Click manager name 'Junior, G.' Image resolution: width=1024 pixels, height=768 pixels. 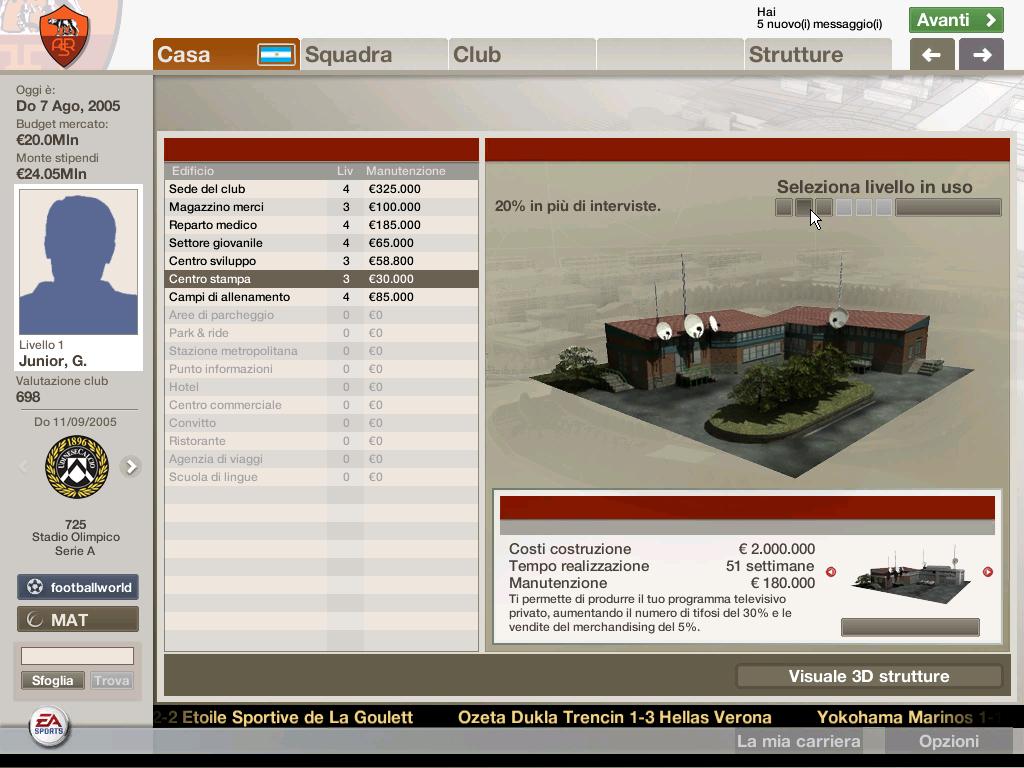point(53,361)
